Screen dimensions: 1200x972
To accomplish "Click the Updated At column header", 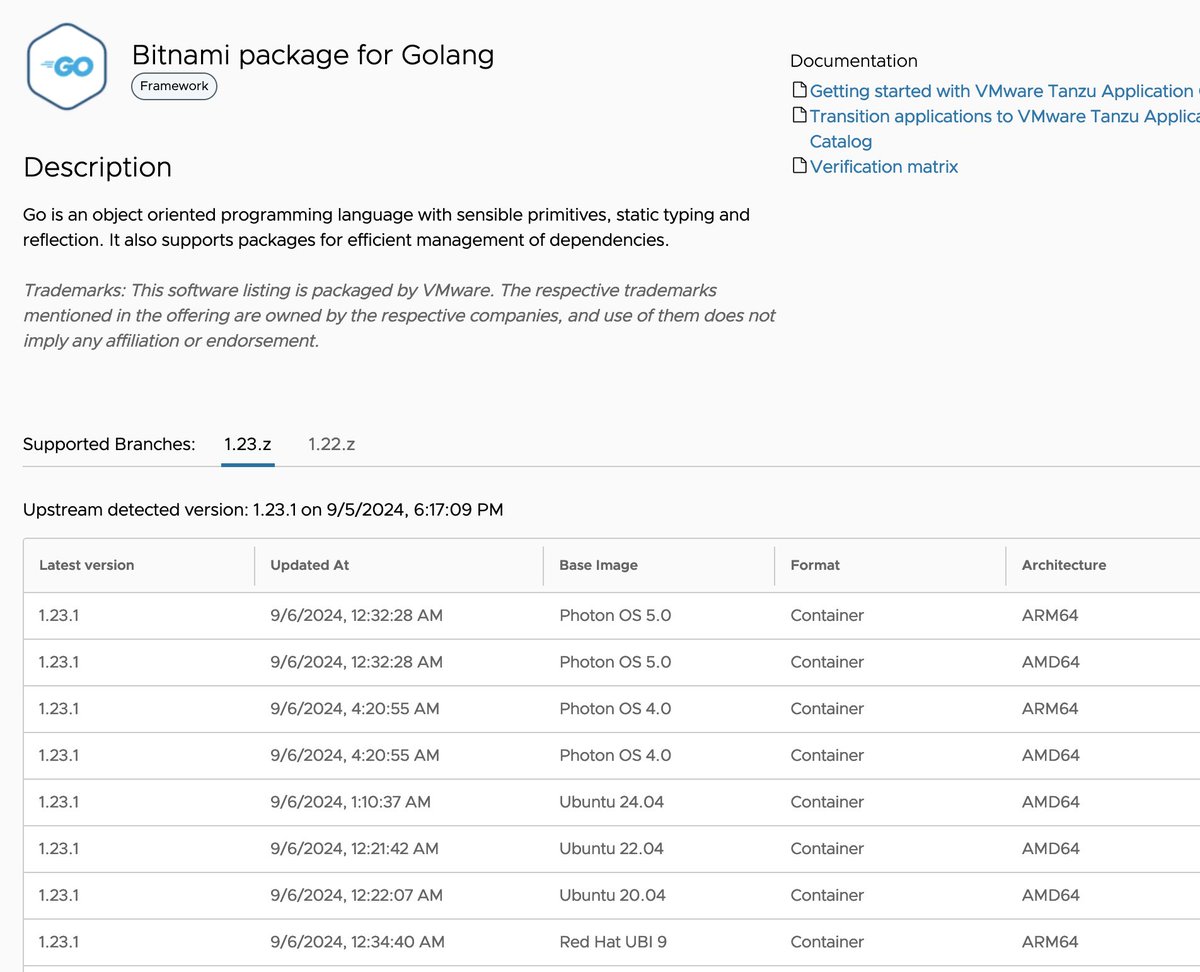I will click(310, 565).
